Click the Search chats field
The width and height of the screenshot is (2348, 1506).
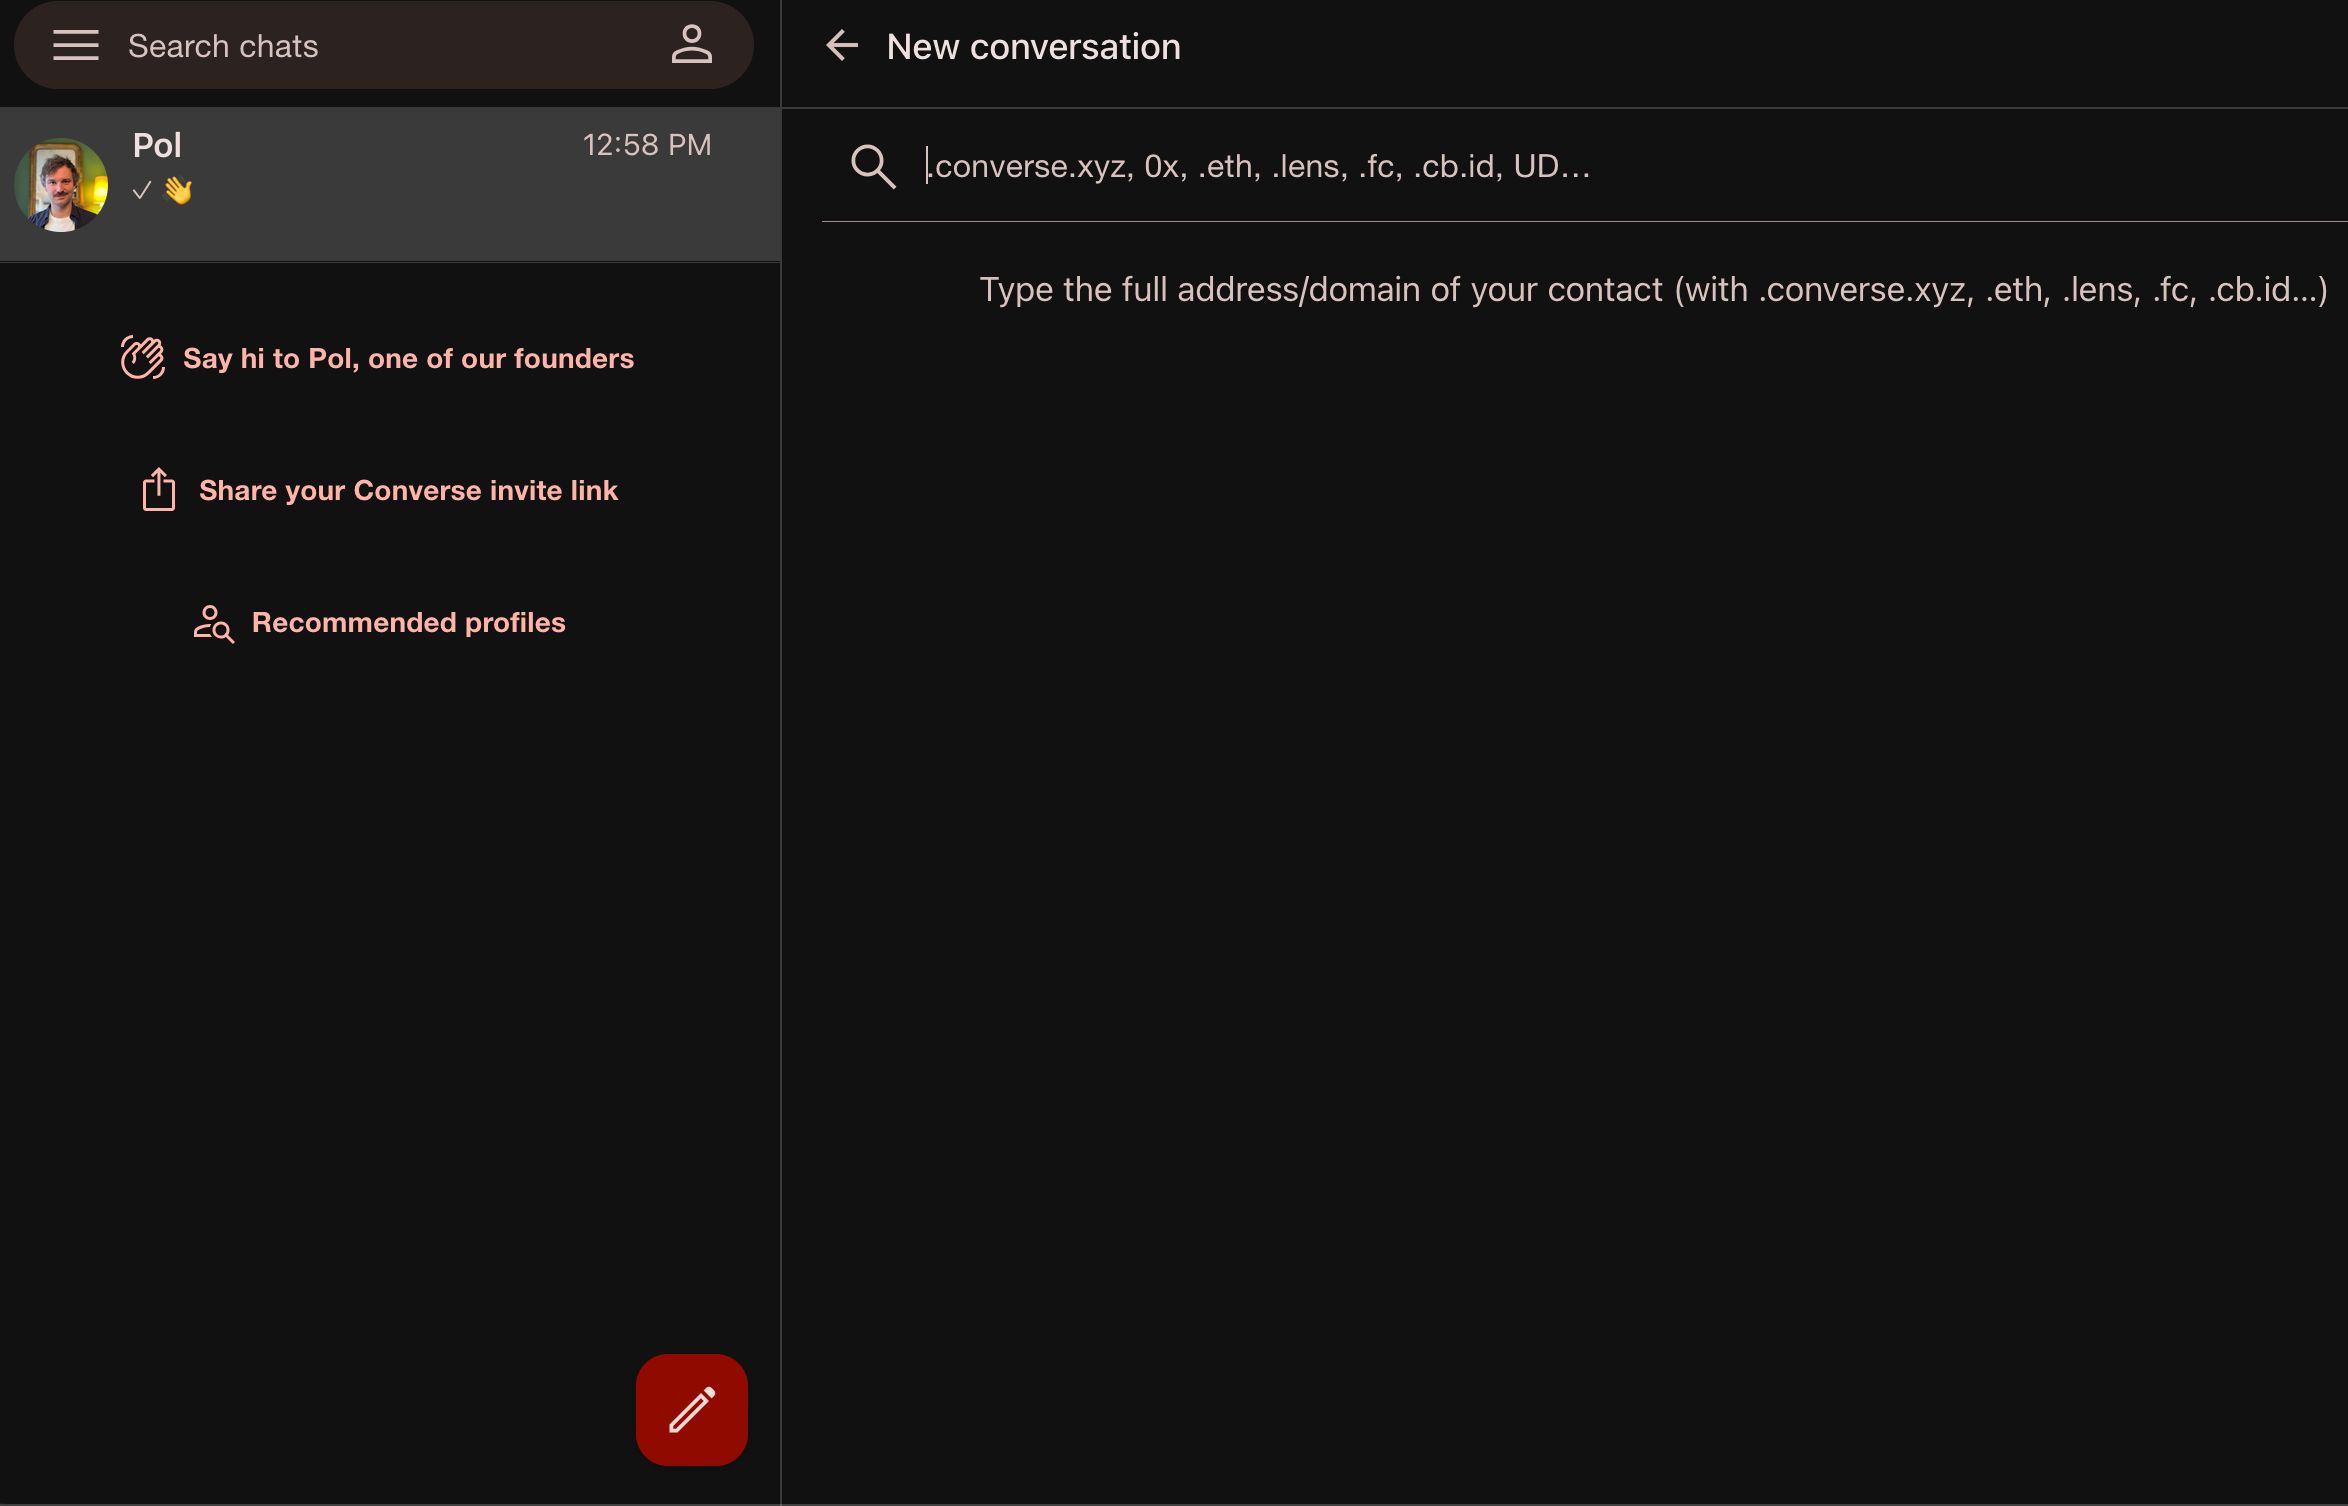click(x=383, y=46)
